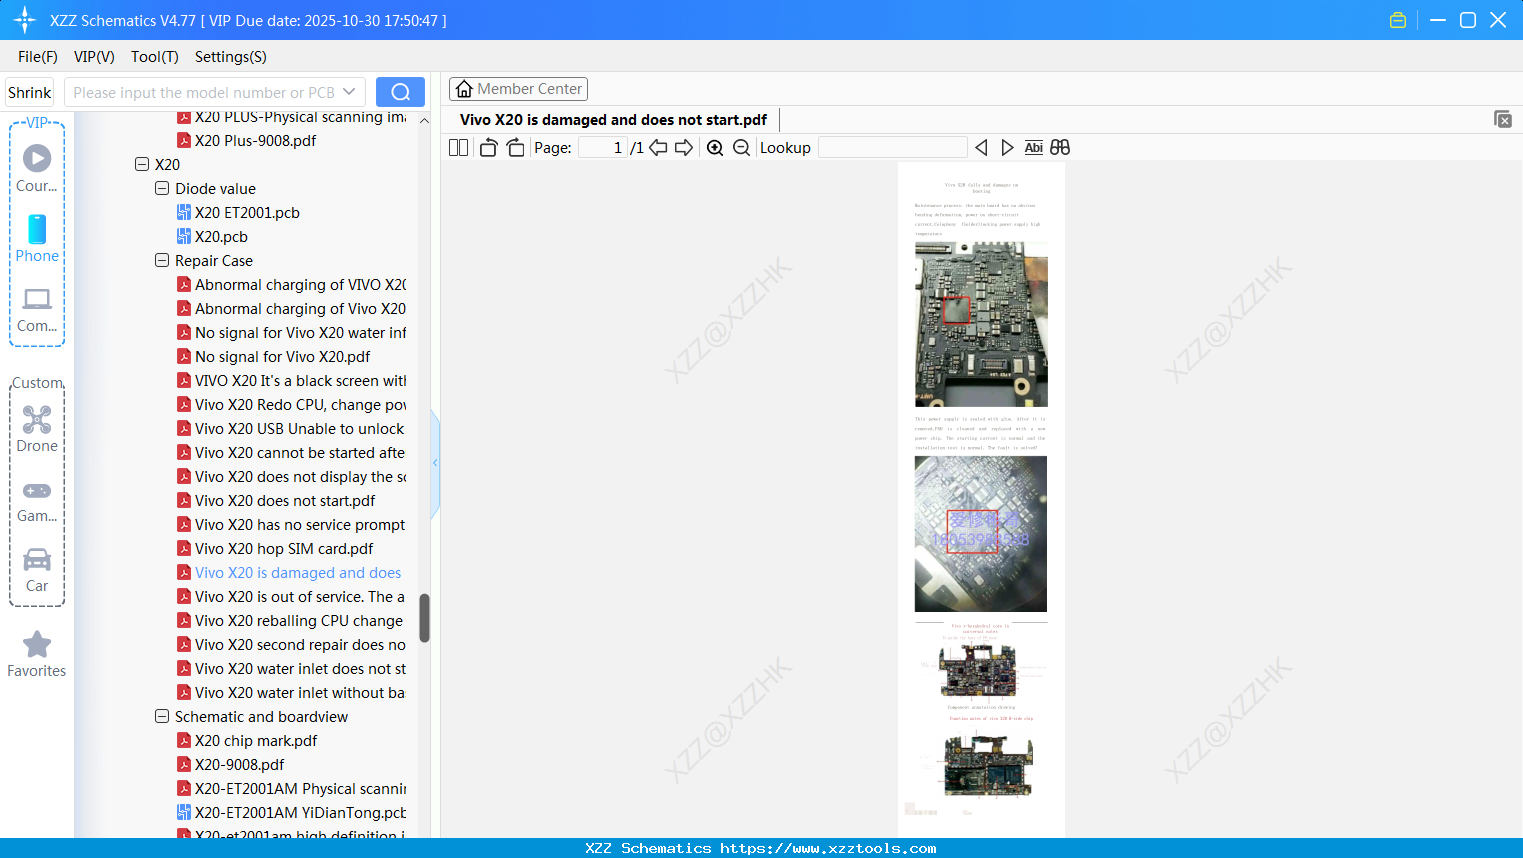This screenshot has width=1523, height=858.
Task: Click the microscope chip photo in PDF
Action: [981, 534]
